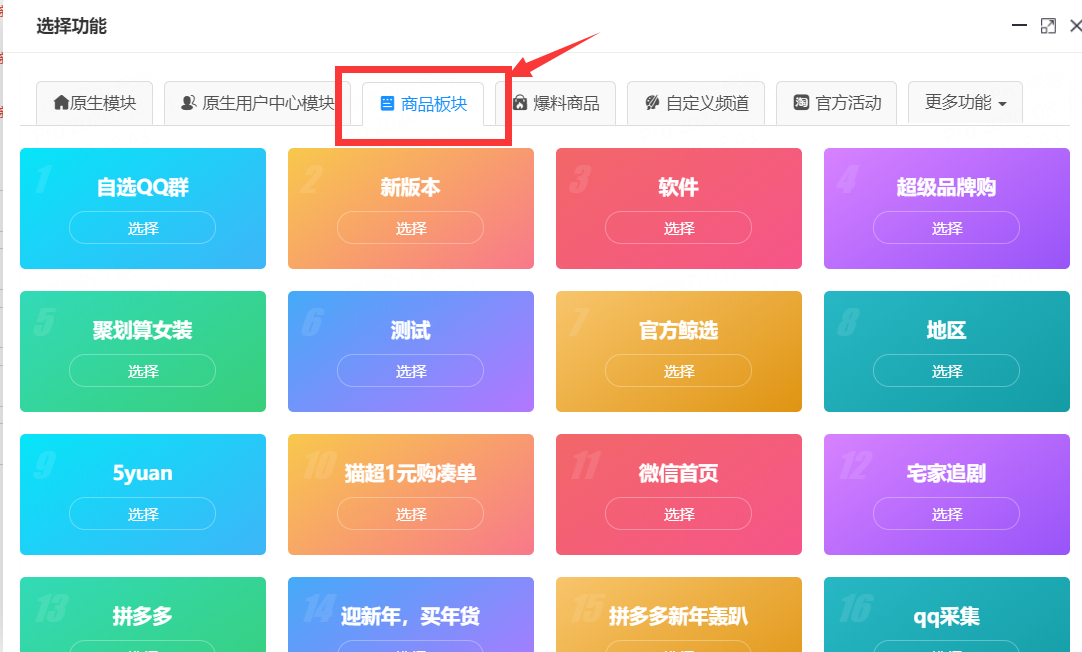Click the 聚划算女装 card title
The image size is (1082, 652).
(x=142, y=330)
